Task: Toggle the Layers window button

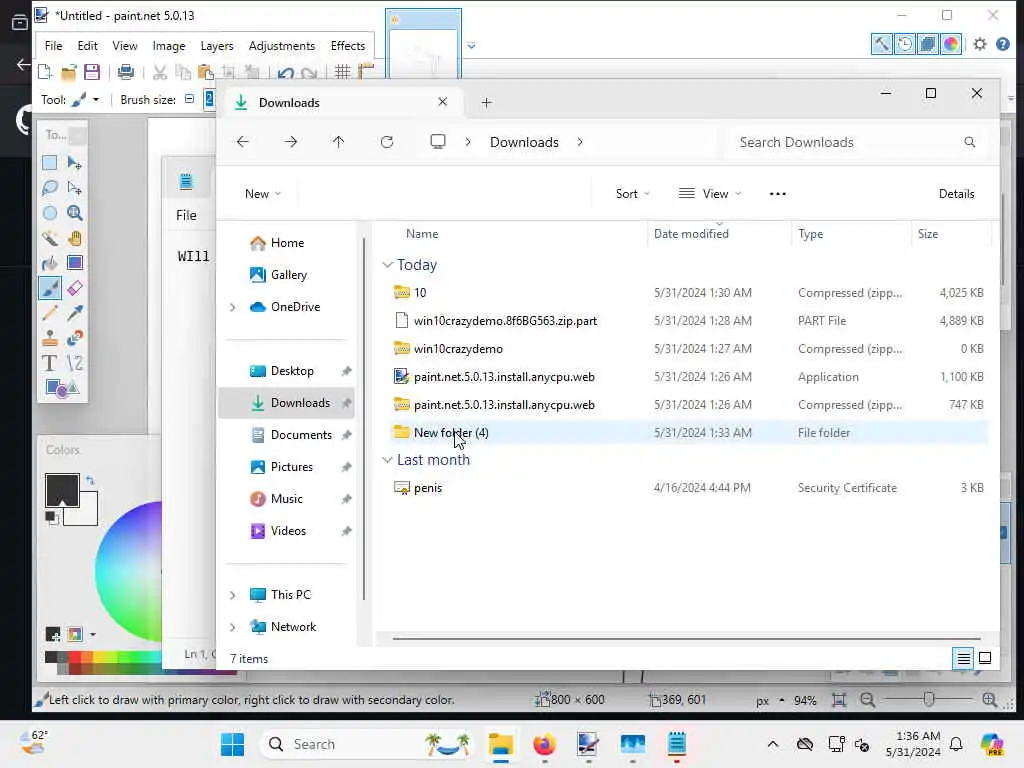Action: pyautogui.click(x=928, y=44)
